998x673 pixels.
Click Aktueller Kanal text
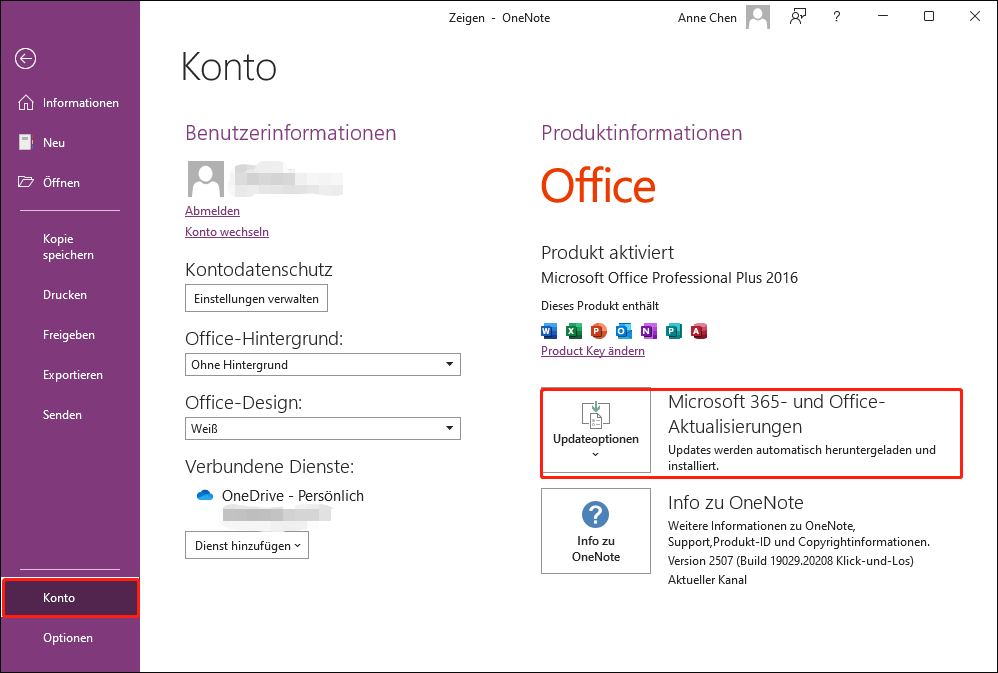[707, 580]
